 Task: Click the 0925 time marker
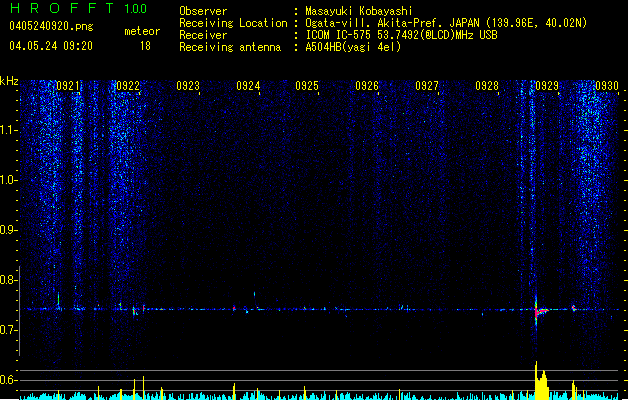tap(307, 86)
